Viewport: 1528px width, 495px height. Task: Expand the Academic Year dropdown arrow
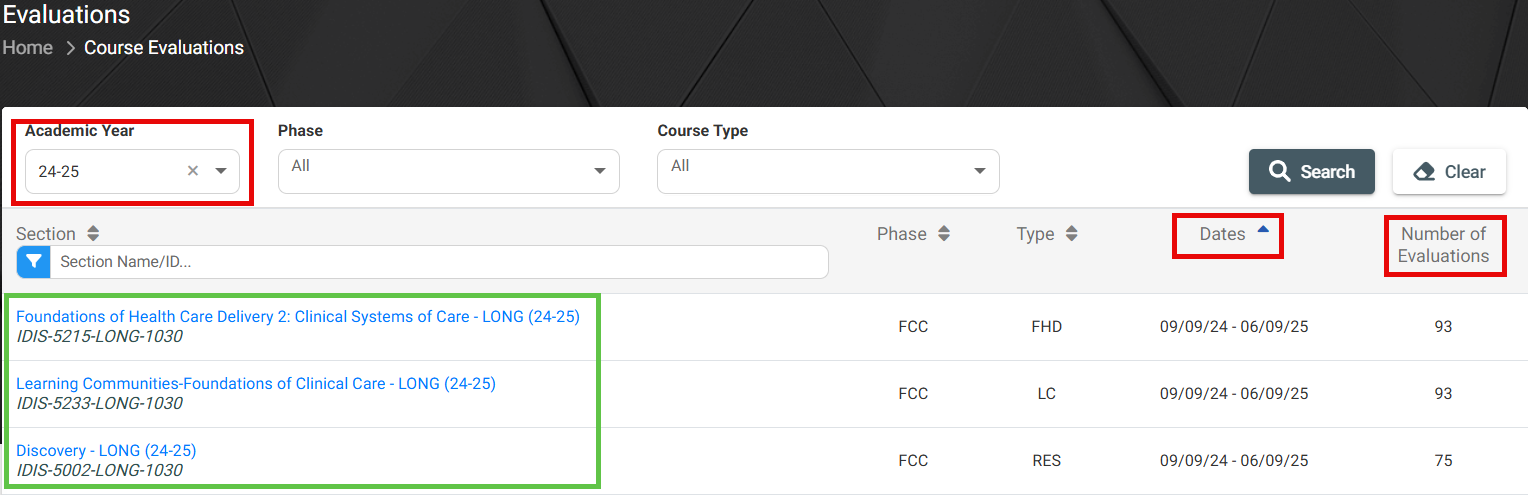click(x=221, y=171)
